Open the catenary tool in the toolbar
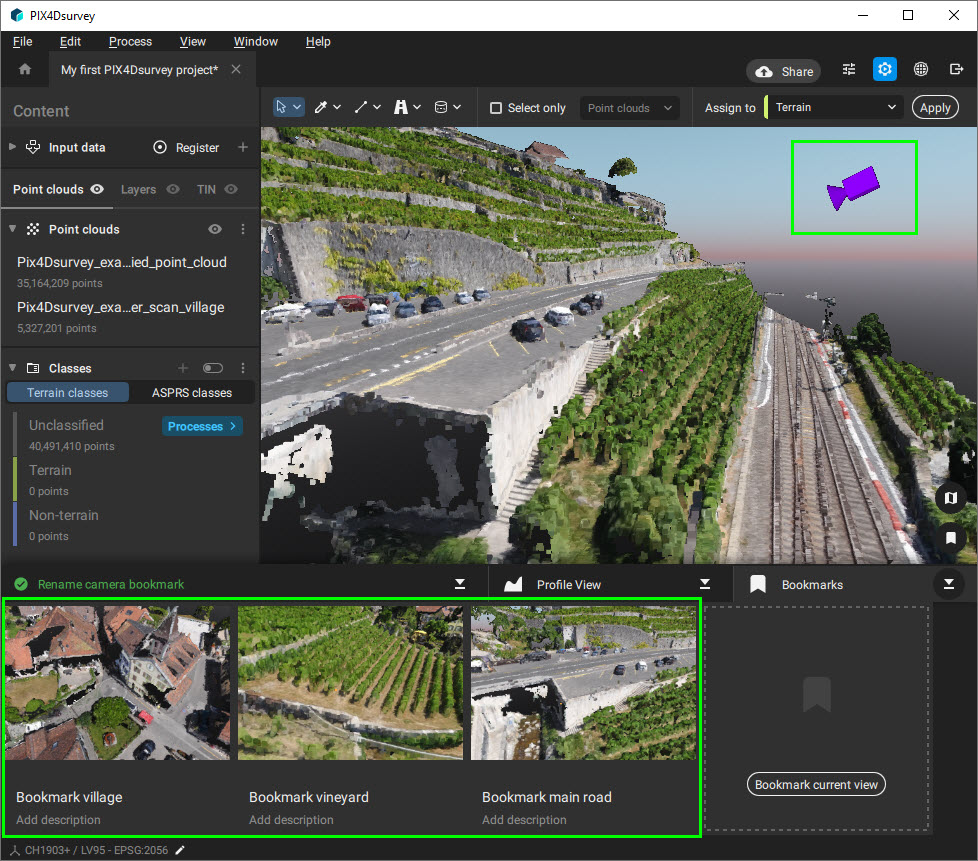This screenshot has height=861, width=978. (401, 106)
